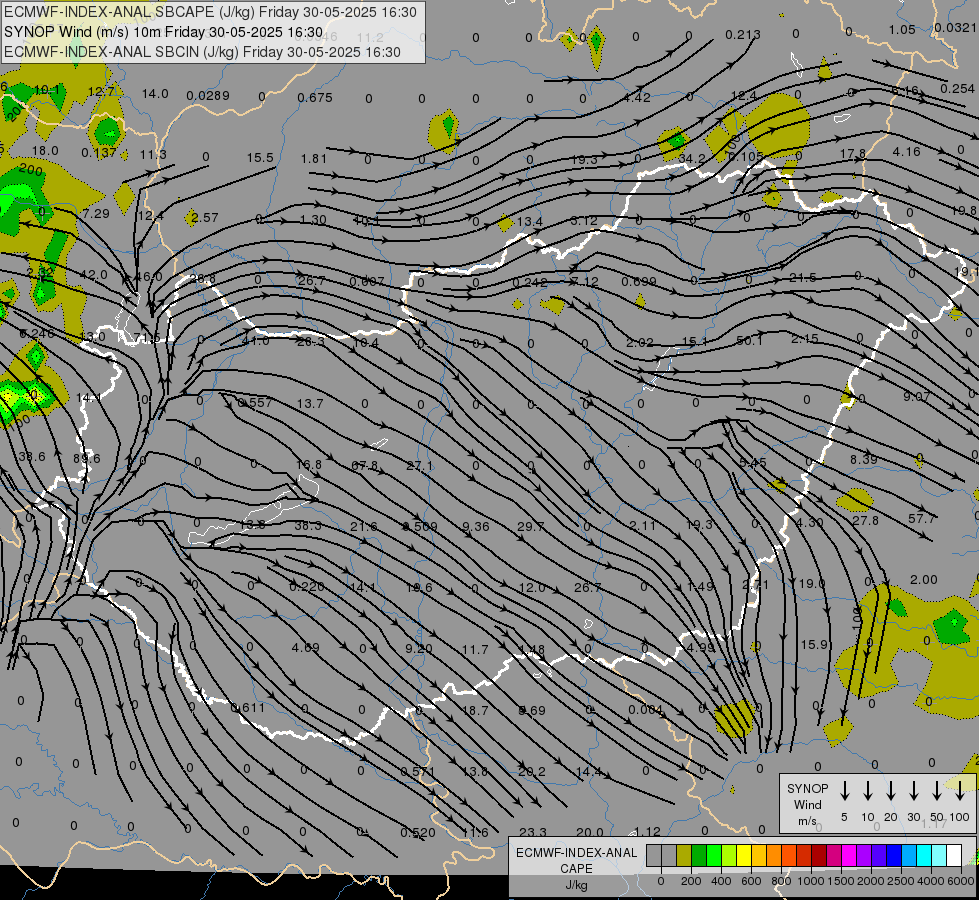
Task: Click the SYNOP label in the wind legend
Action: [807, 788]
